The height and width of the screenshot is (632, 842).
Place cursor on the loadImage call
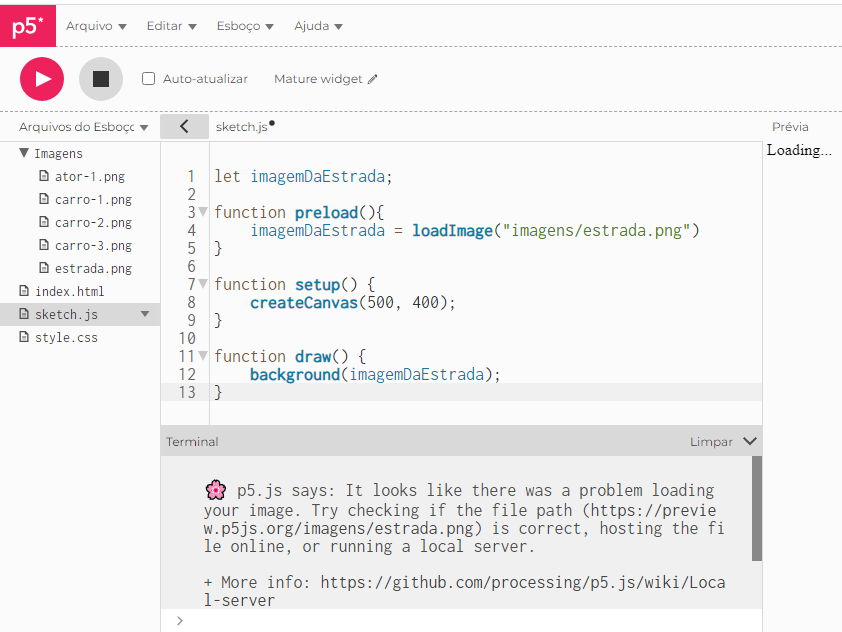click(x=556, y=231)
